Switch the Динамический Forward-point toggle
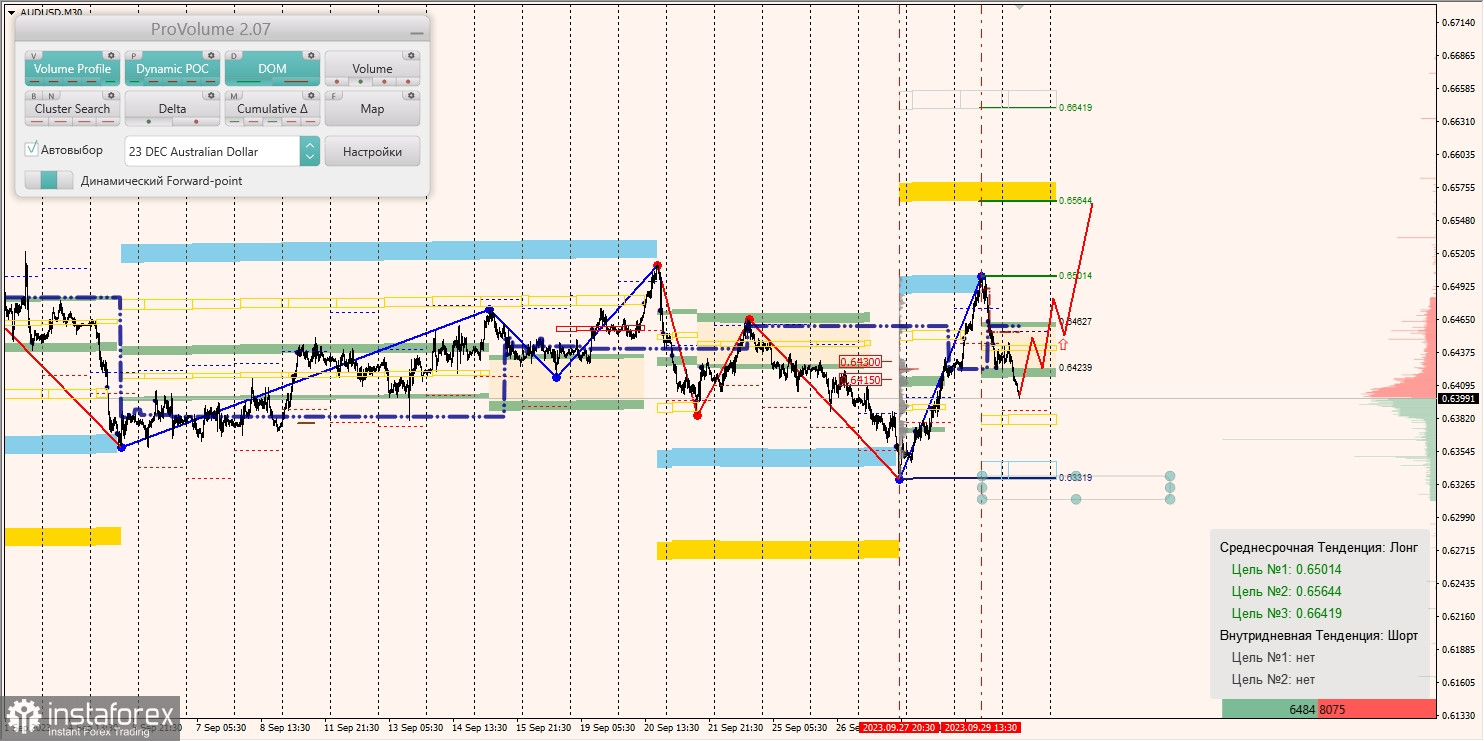 tap(49, 180)
